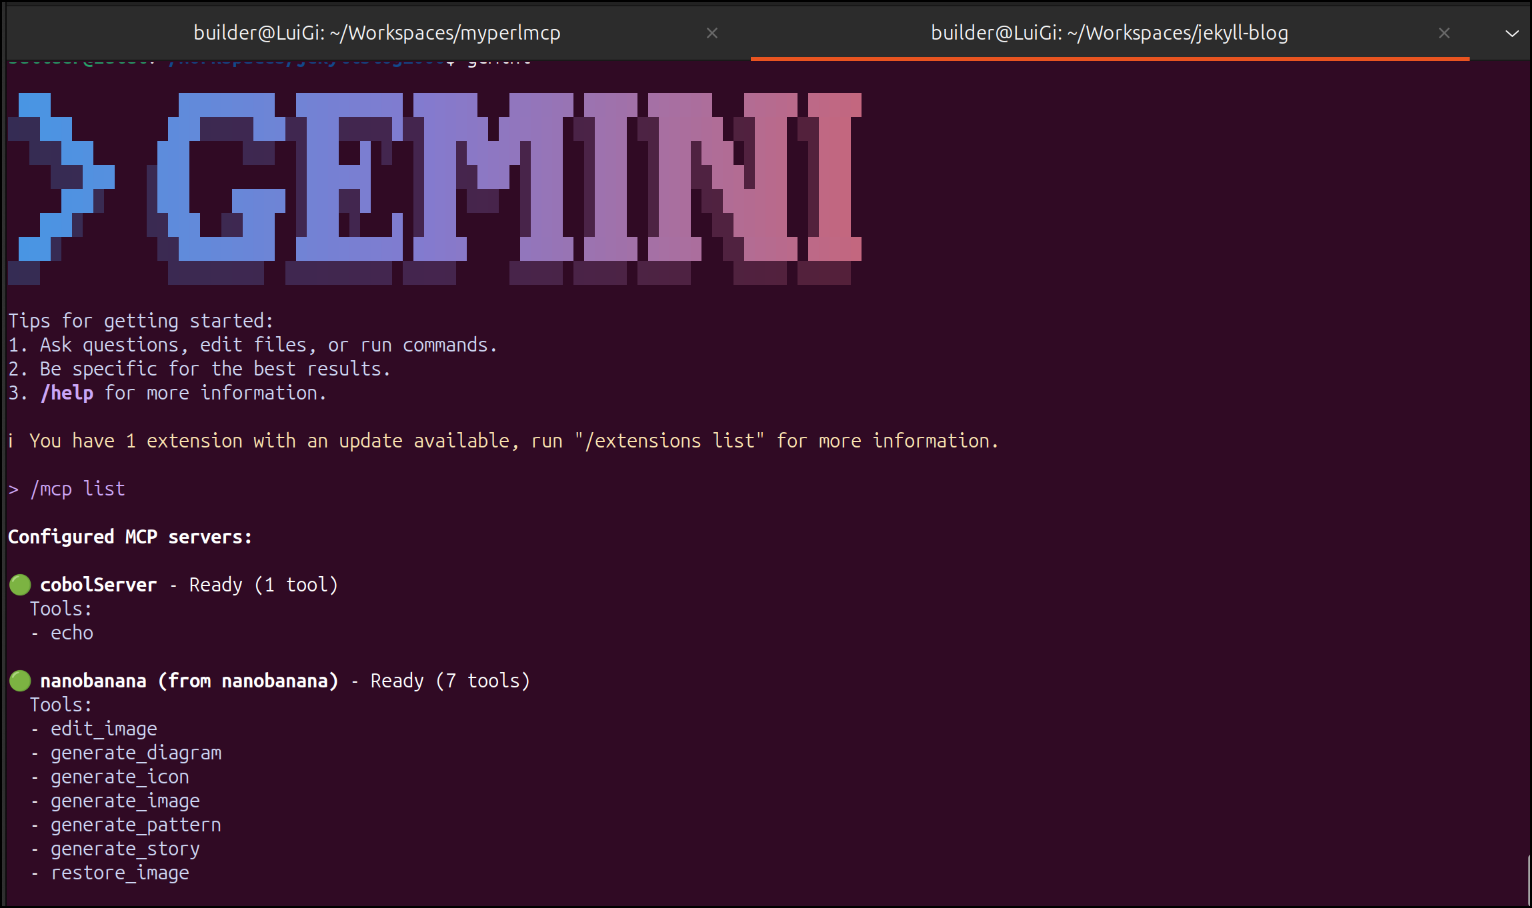
Task: Click the green status icon beside cobolServer
Action: [20, 585]
